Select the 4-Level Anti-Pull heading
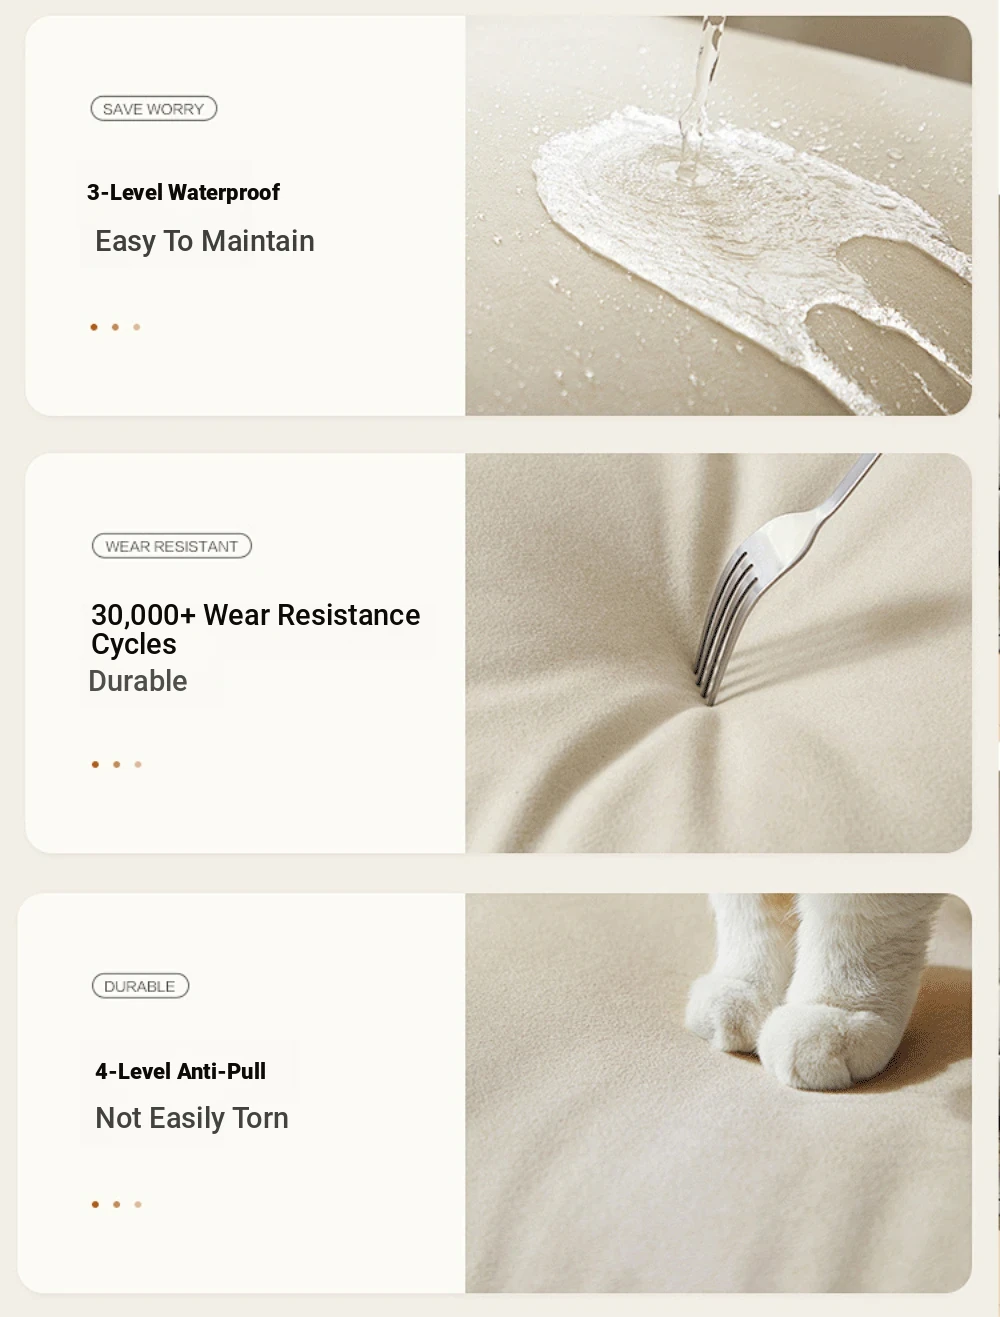 pyautogui.click(x=181, y=1071)
